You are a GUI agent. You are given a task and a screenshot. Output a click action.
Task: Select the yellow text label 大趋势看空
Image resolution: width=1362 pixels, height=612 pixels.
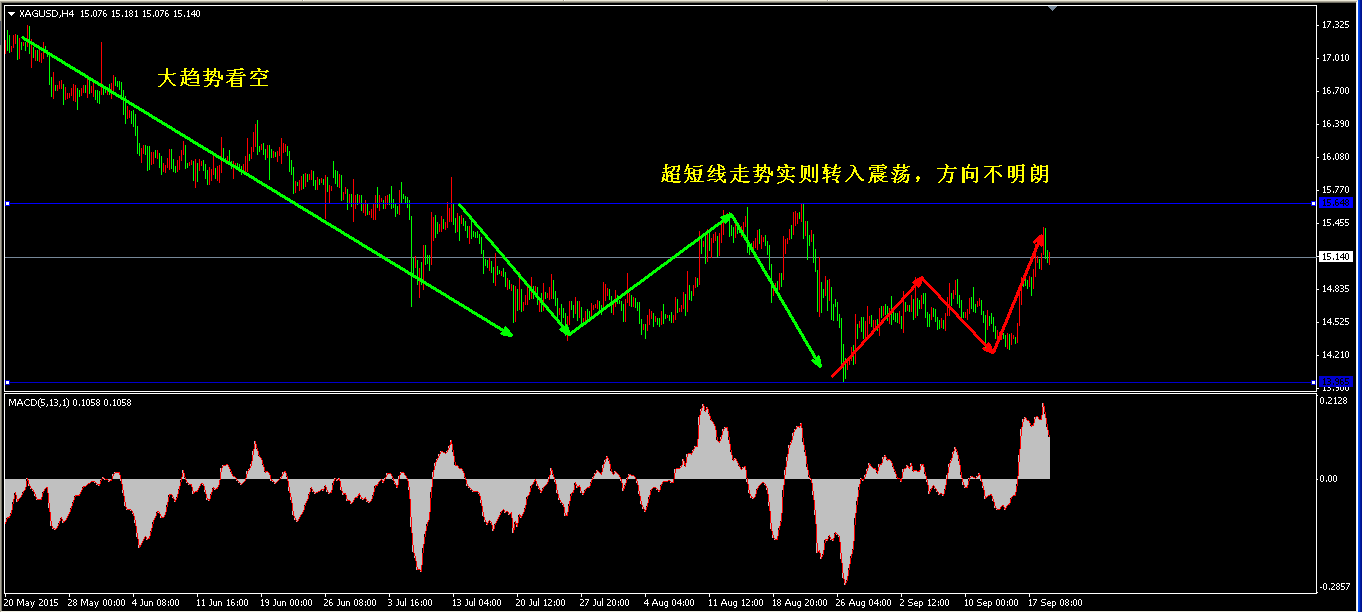[213, 78]
